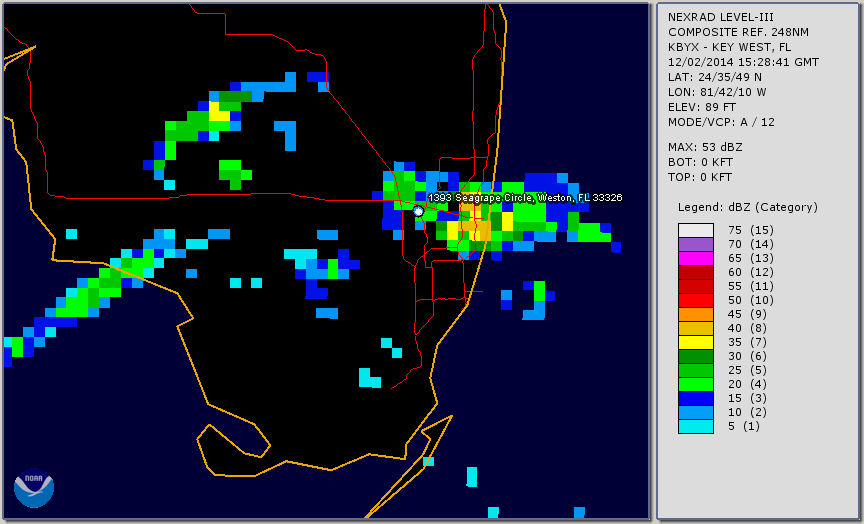Click the NOAA logo icon
Image resolution: width=864 pixels, height=524 pixels.
[34, 488]
